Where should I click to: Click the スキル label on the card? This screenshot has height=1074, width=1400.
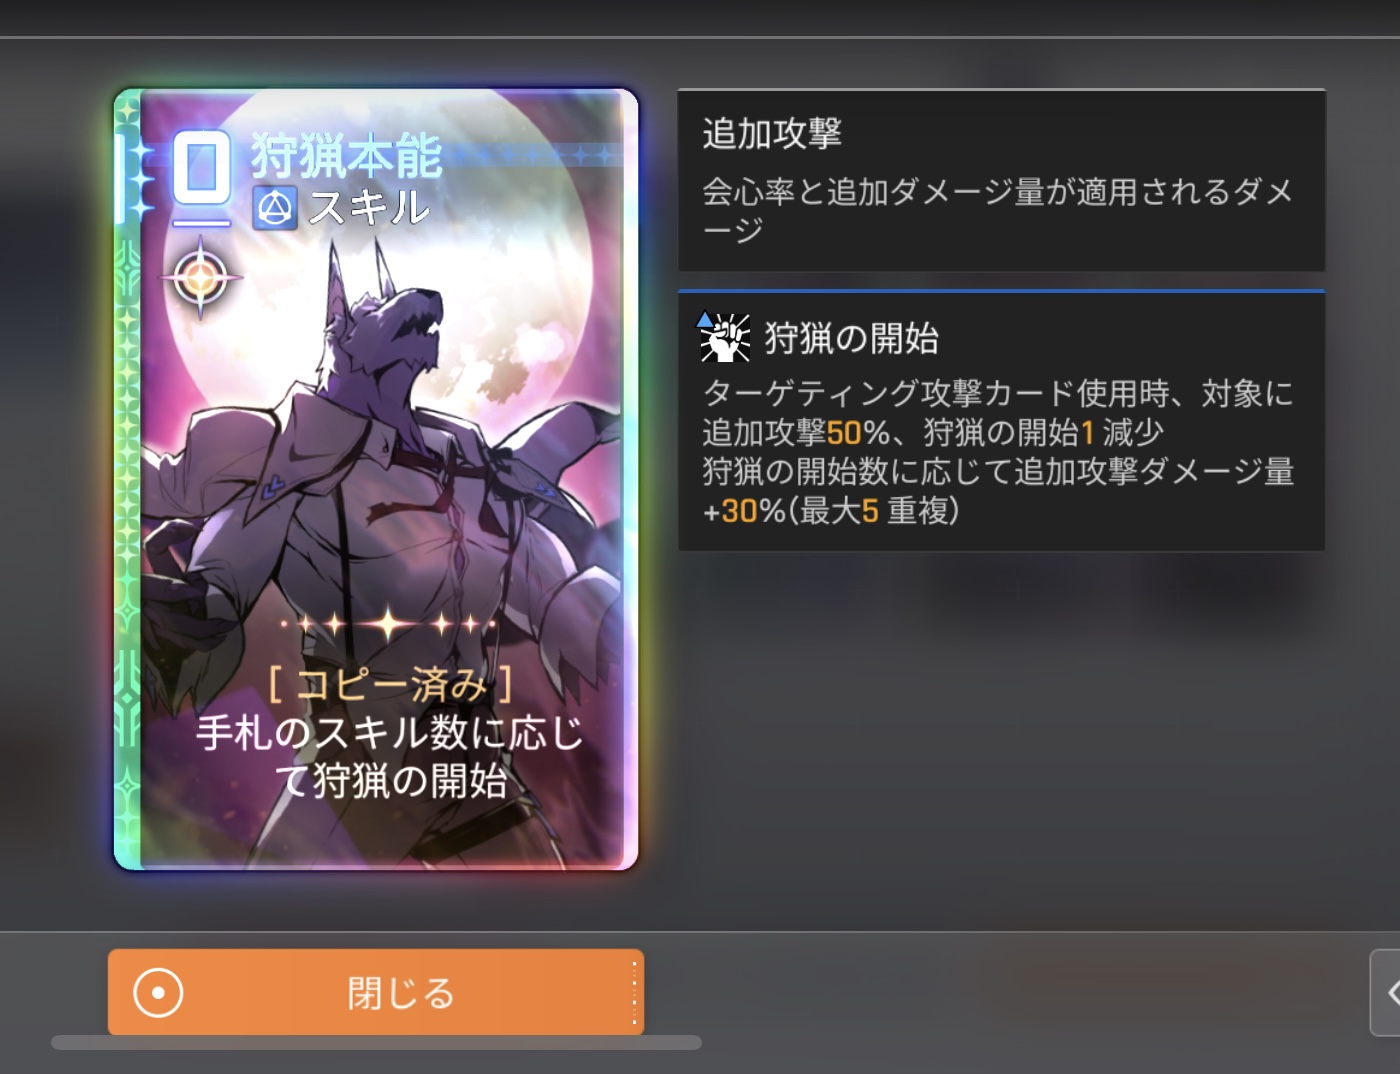click(x=369, y=208)
